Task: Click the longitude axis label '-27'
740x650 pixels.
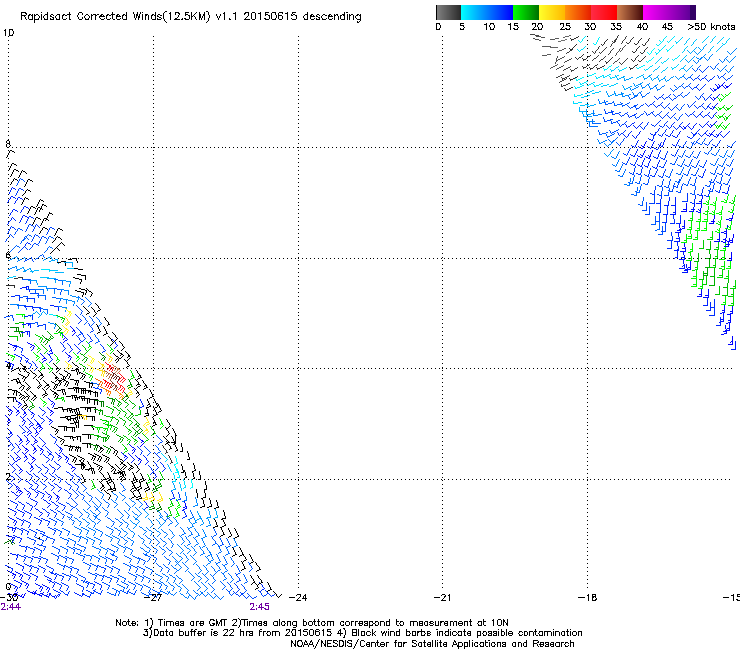Action: point(153,598)
